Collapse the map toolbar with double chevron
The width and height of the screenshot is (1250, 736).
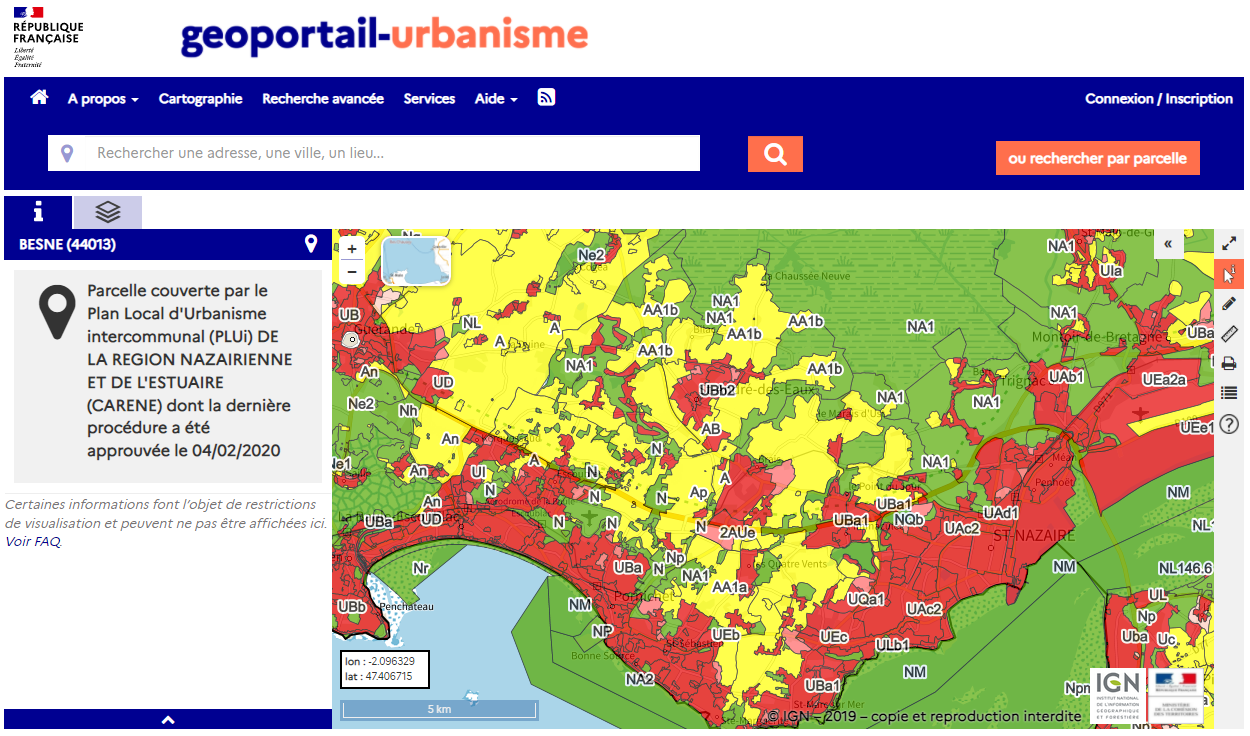1168,243
